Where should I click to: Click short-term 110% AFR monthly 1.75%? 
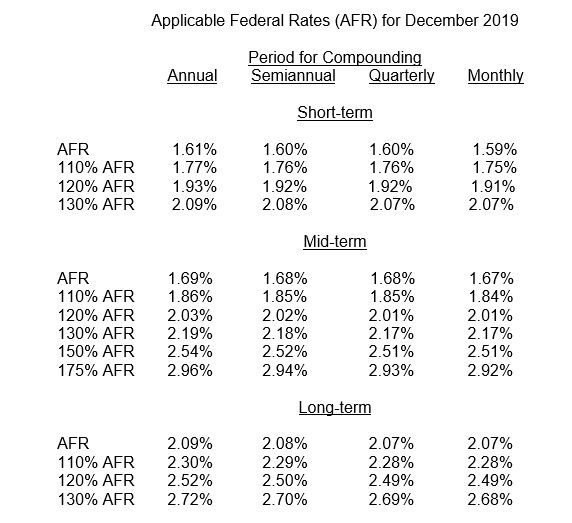[x=494, y=168]
